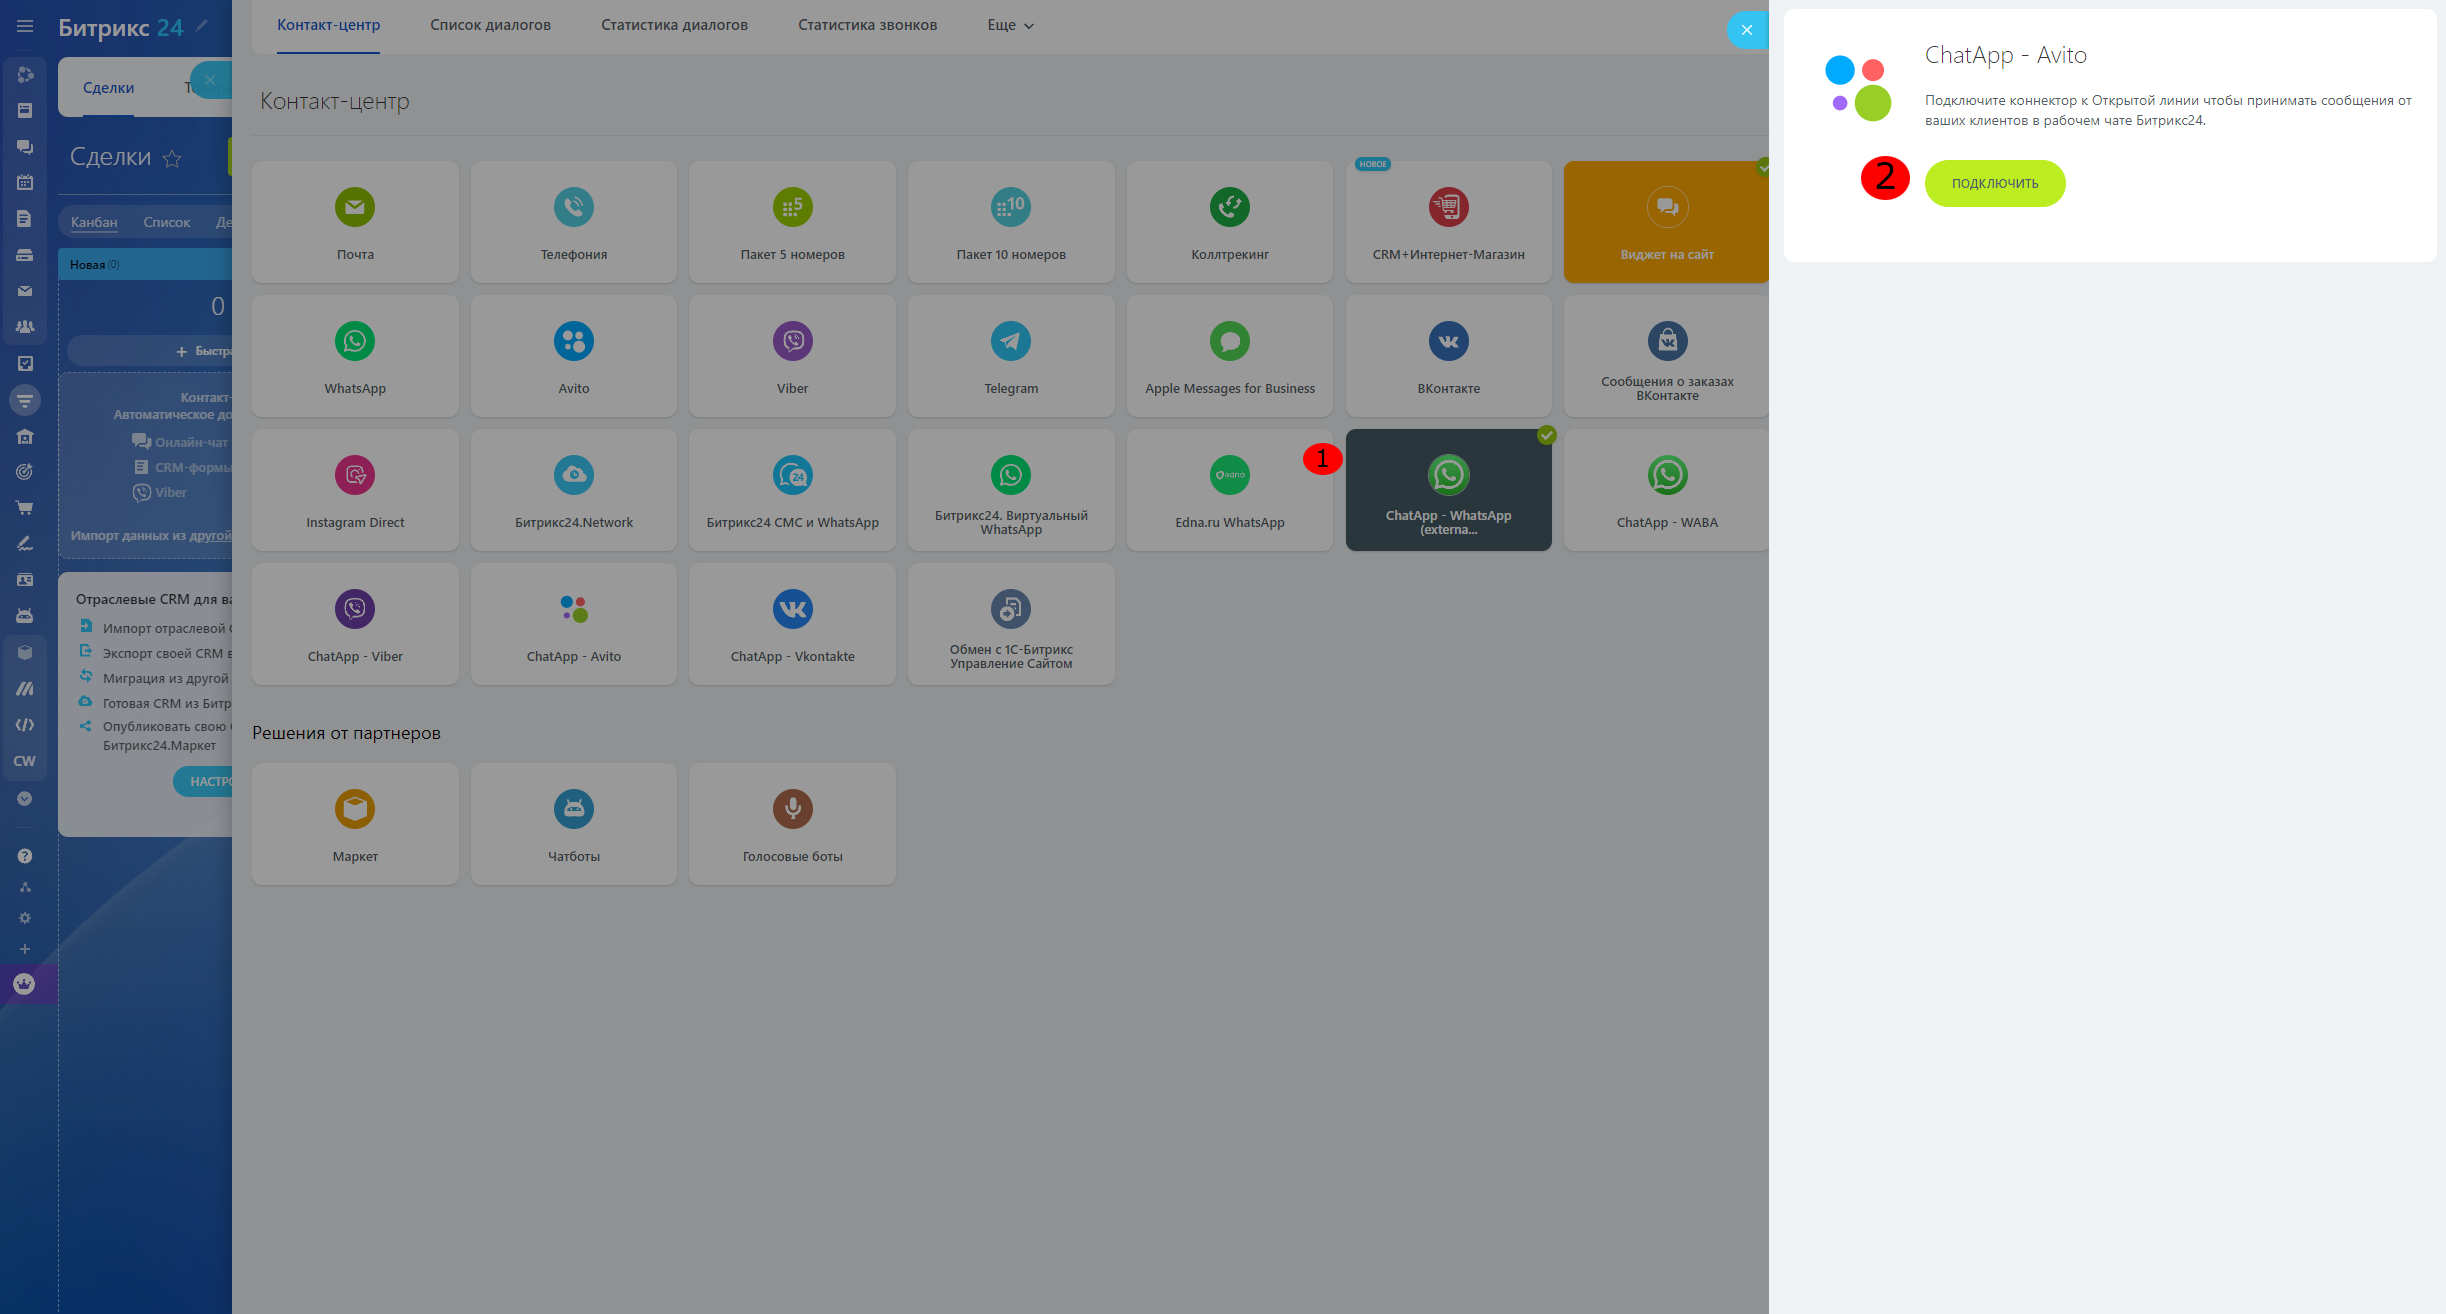Open the Чатботы partner solution
The height and width of the screenshot is (1314, 2446).
point(573,824)
